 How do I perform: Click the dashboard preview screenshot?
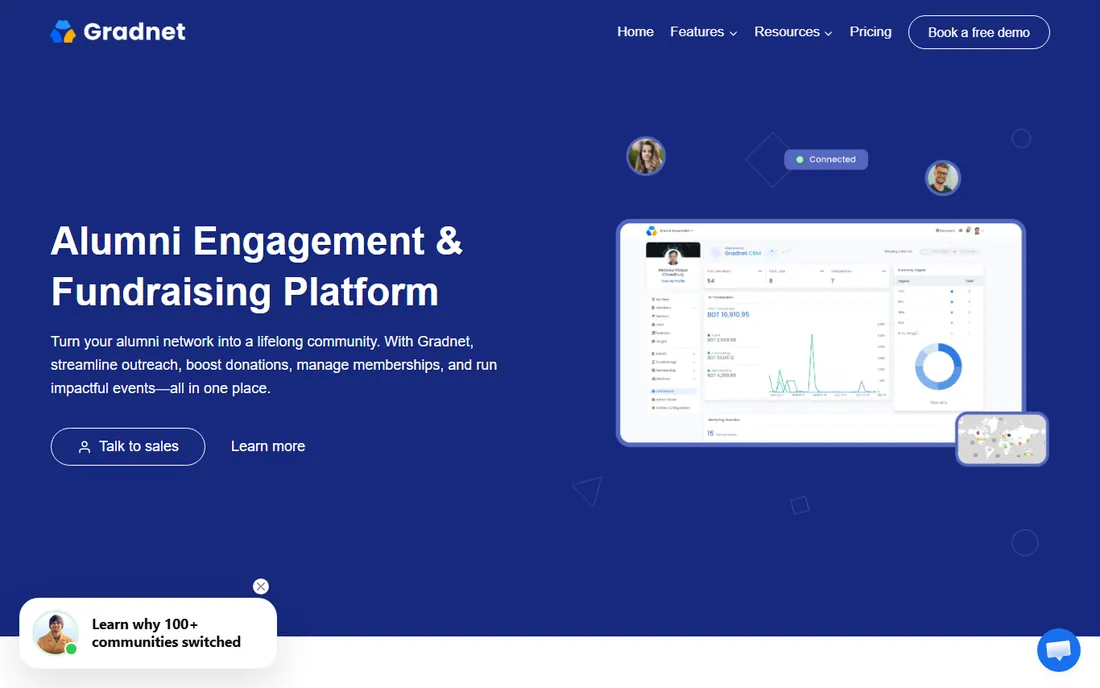(x=820, y=333)
